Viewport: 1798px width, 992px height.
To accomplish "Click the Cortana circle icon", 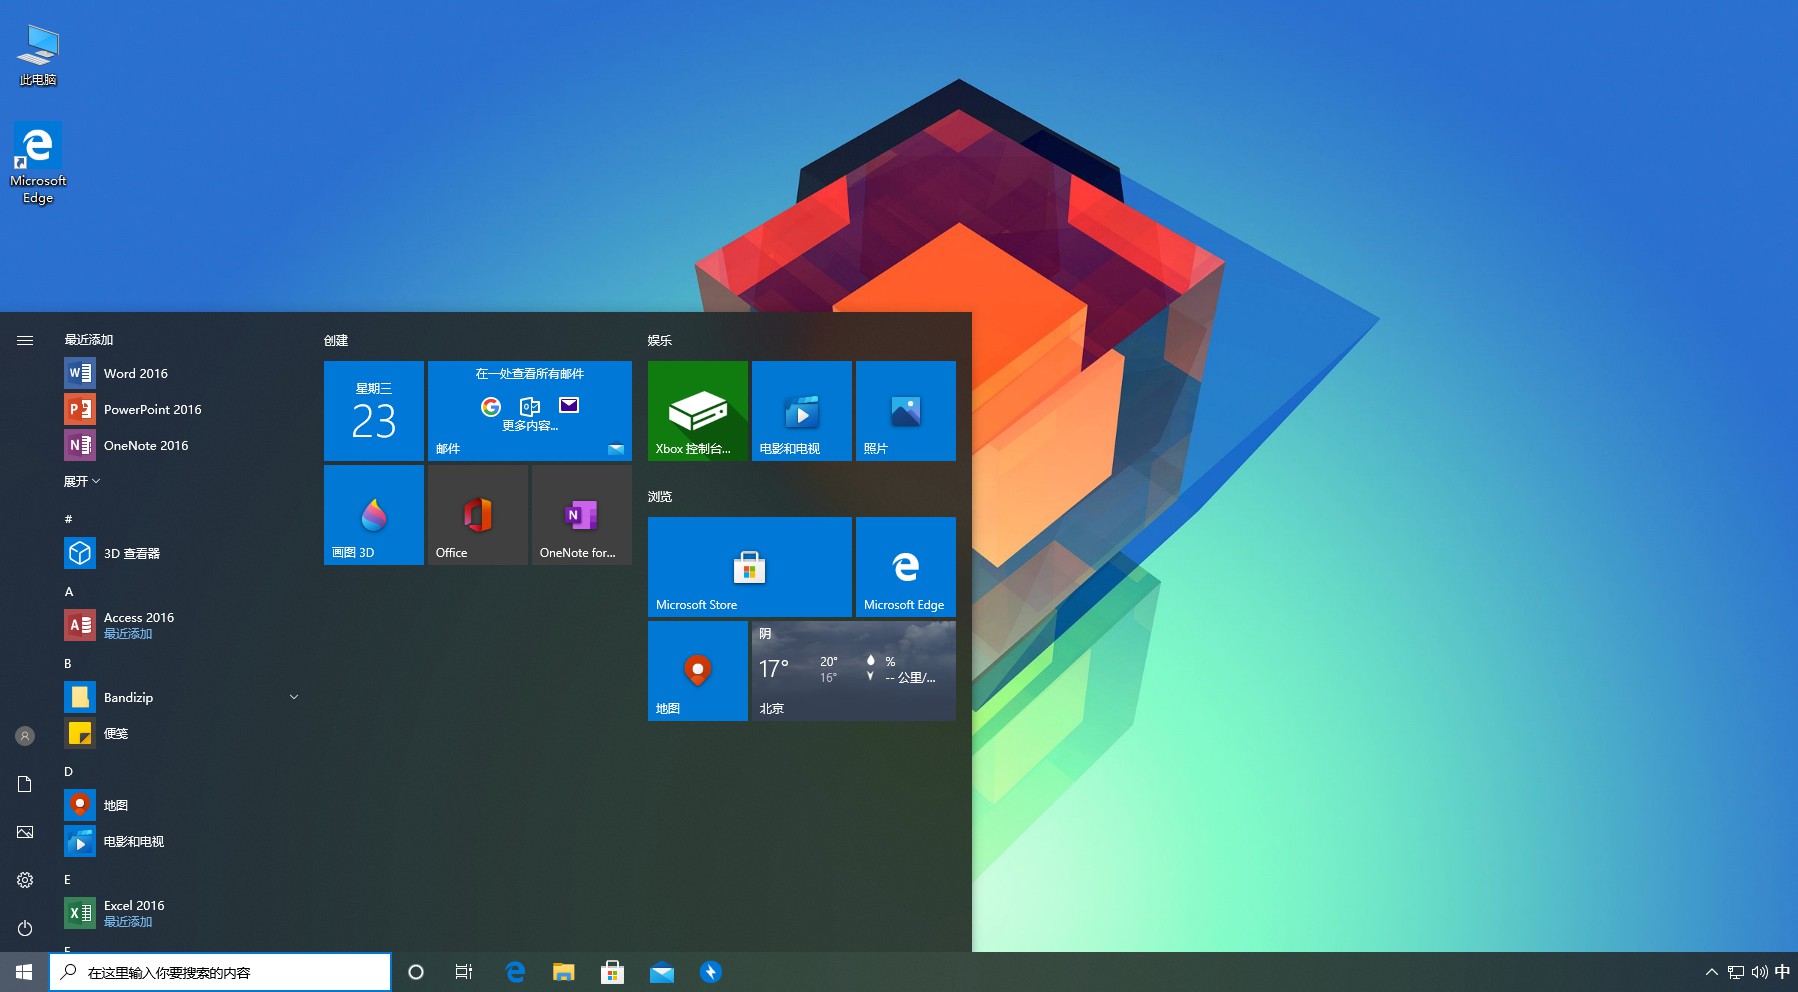I will pos(416,972).
